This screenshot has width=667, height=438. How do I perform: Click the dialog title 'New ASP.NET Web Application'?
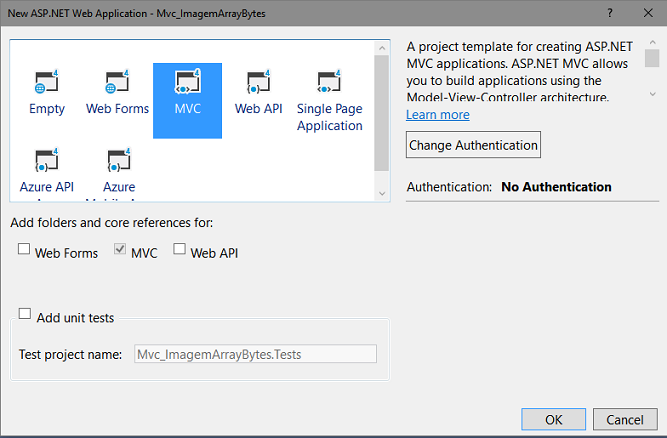pyautogui.click(x=77, y=13)
